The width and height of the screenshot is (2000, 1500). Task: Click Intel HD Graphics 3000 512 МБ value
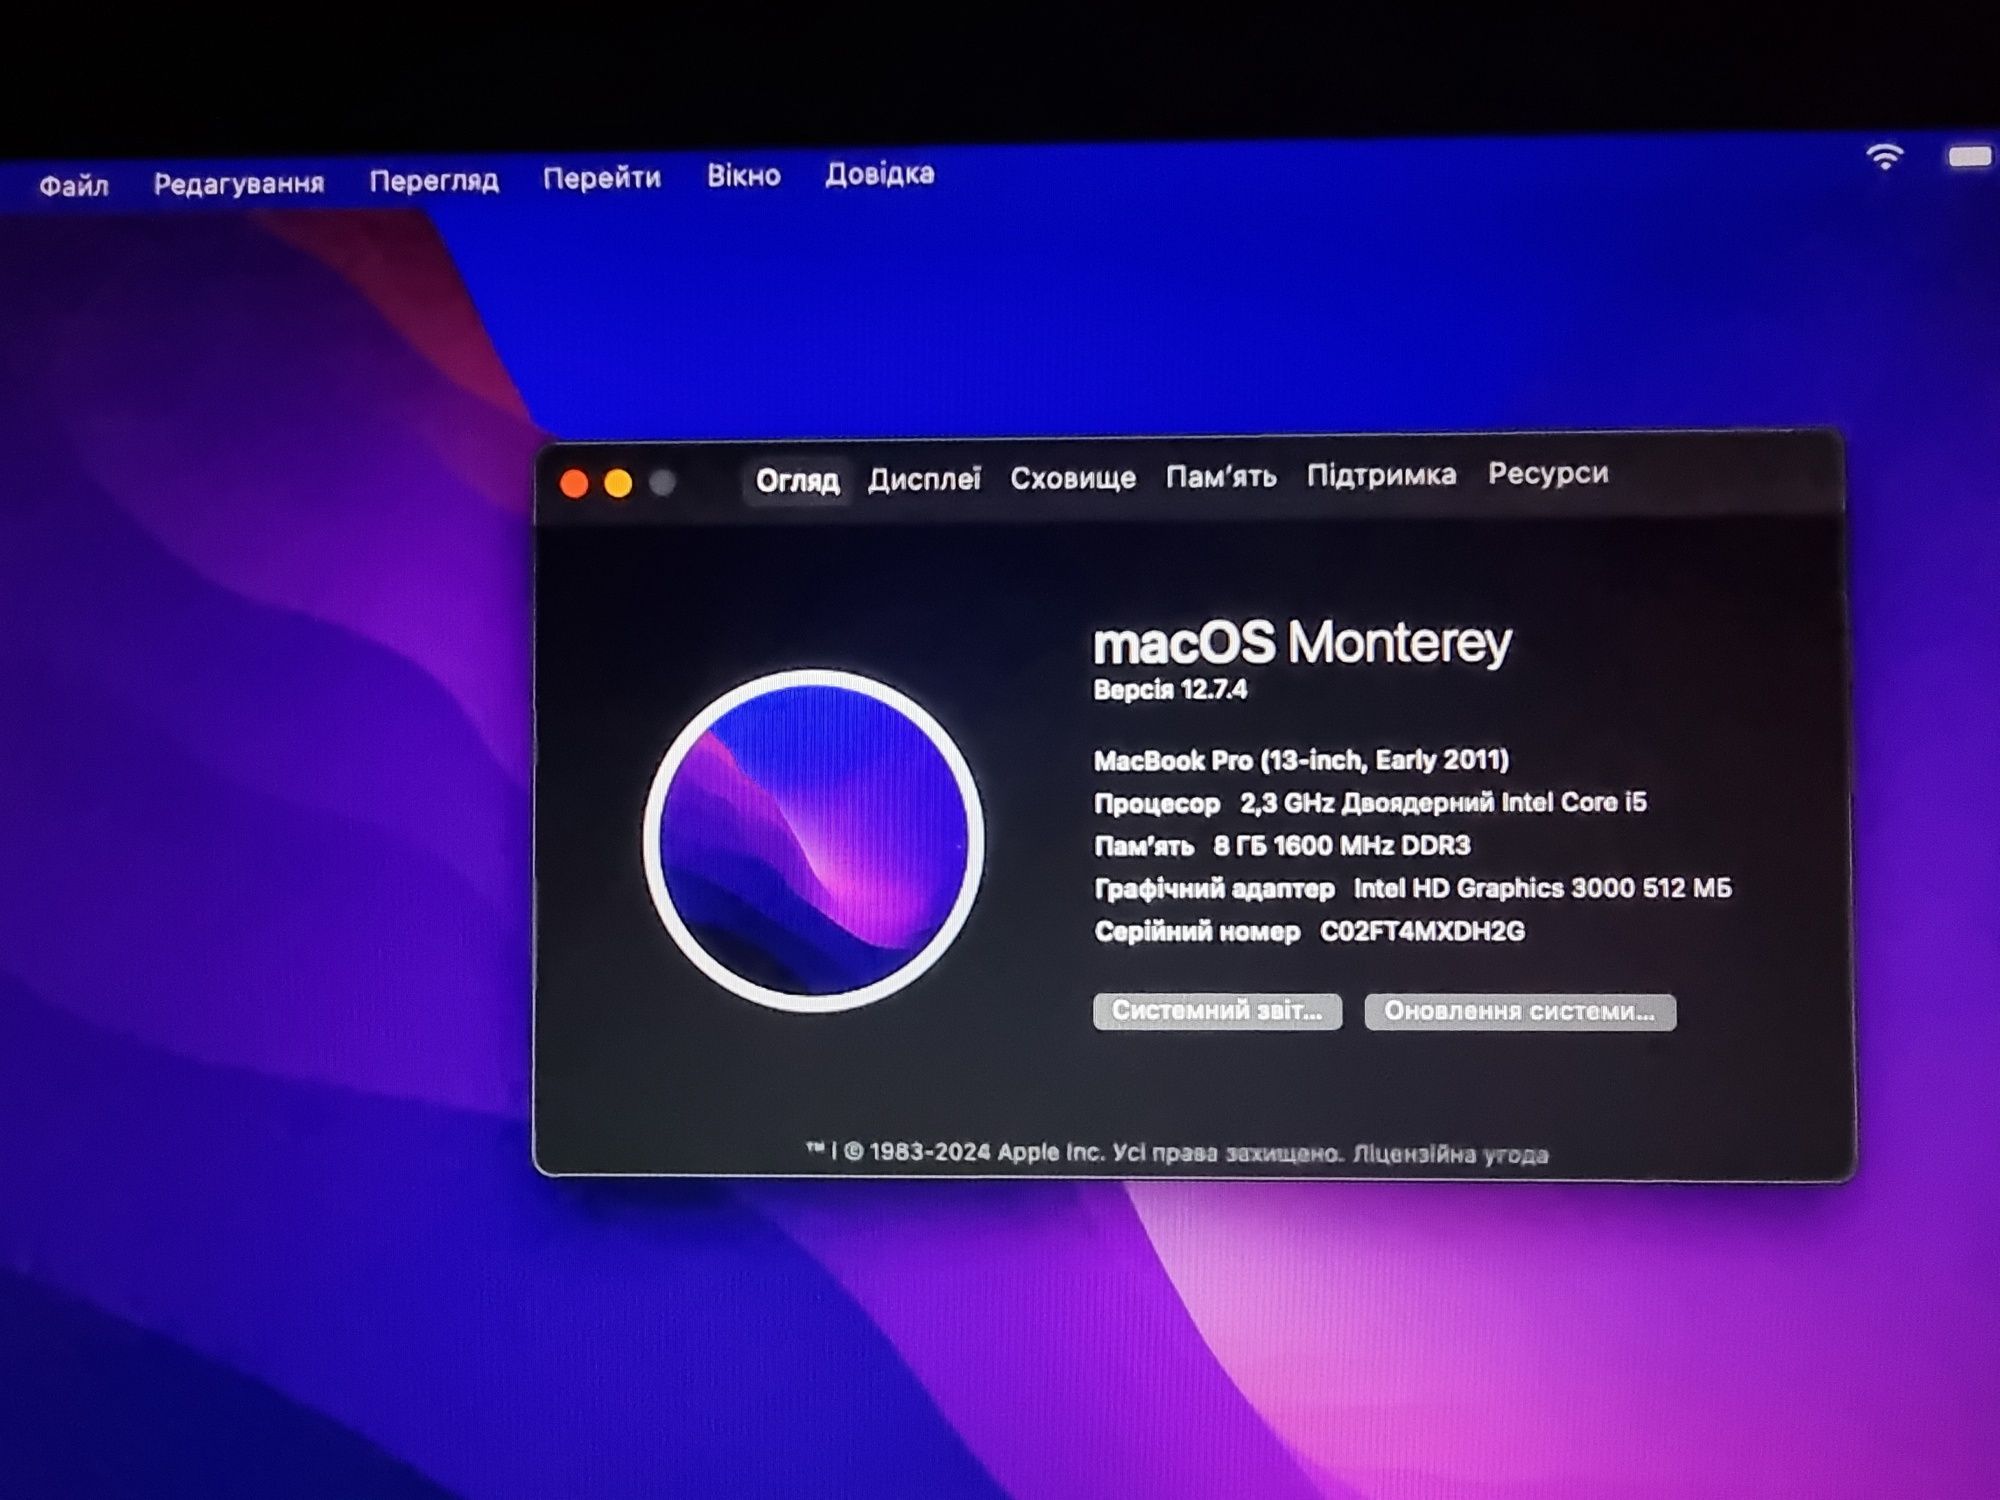(x=1543, y=888)
